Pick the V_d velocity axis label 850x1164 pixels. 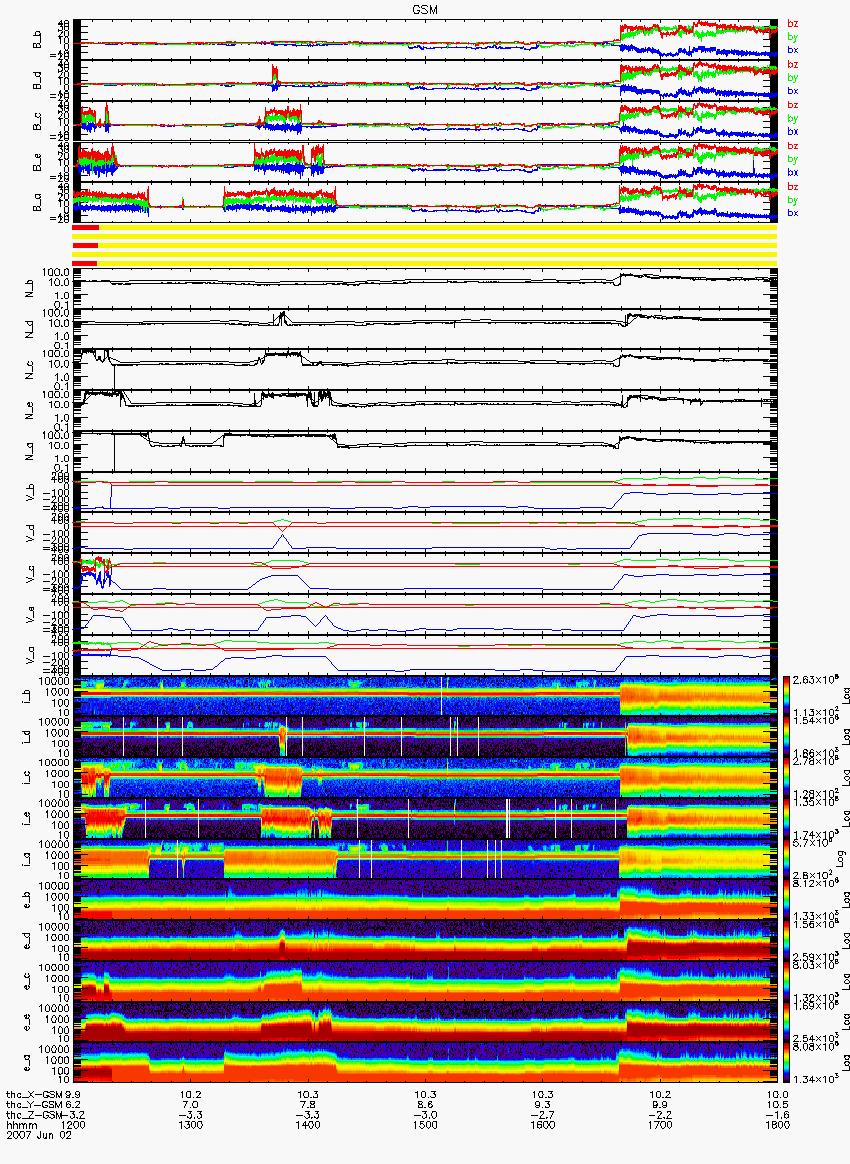click(x=30, y=534)
